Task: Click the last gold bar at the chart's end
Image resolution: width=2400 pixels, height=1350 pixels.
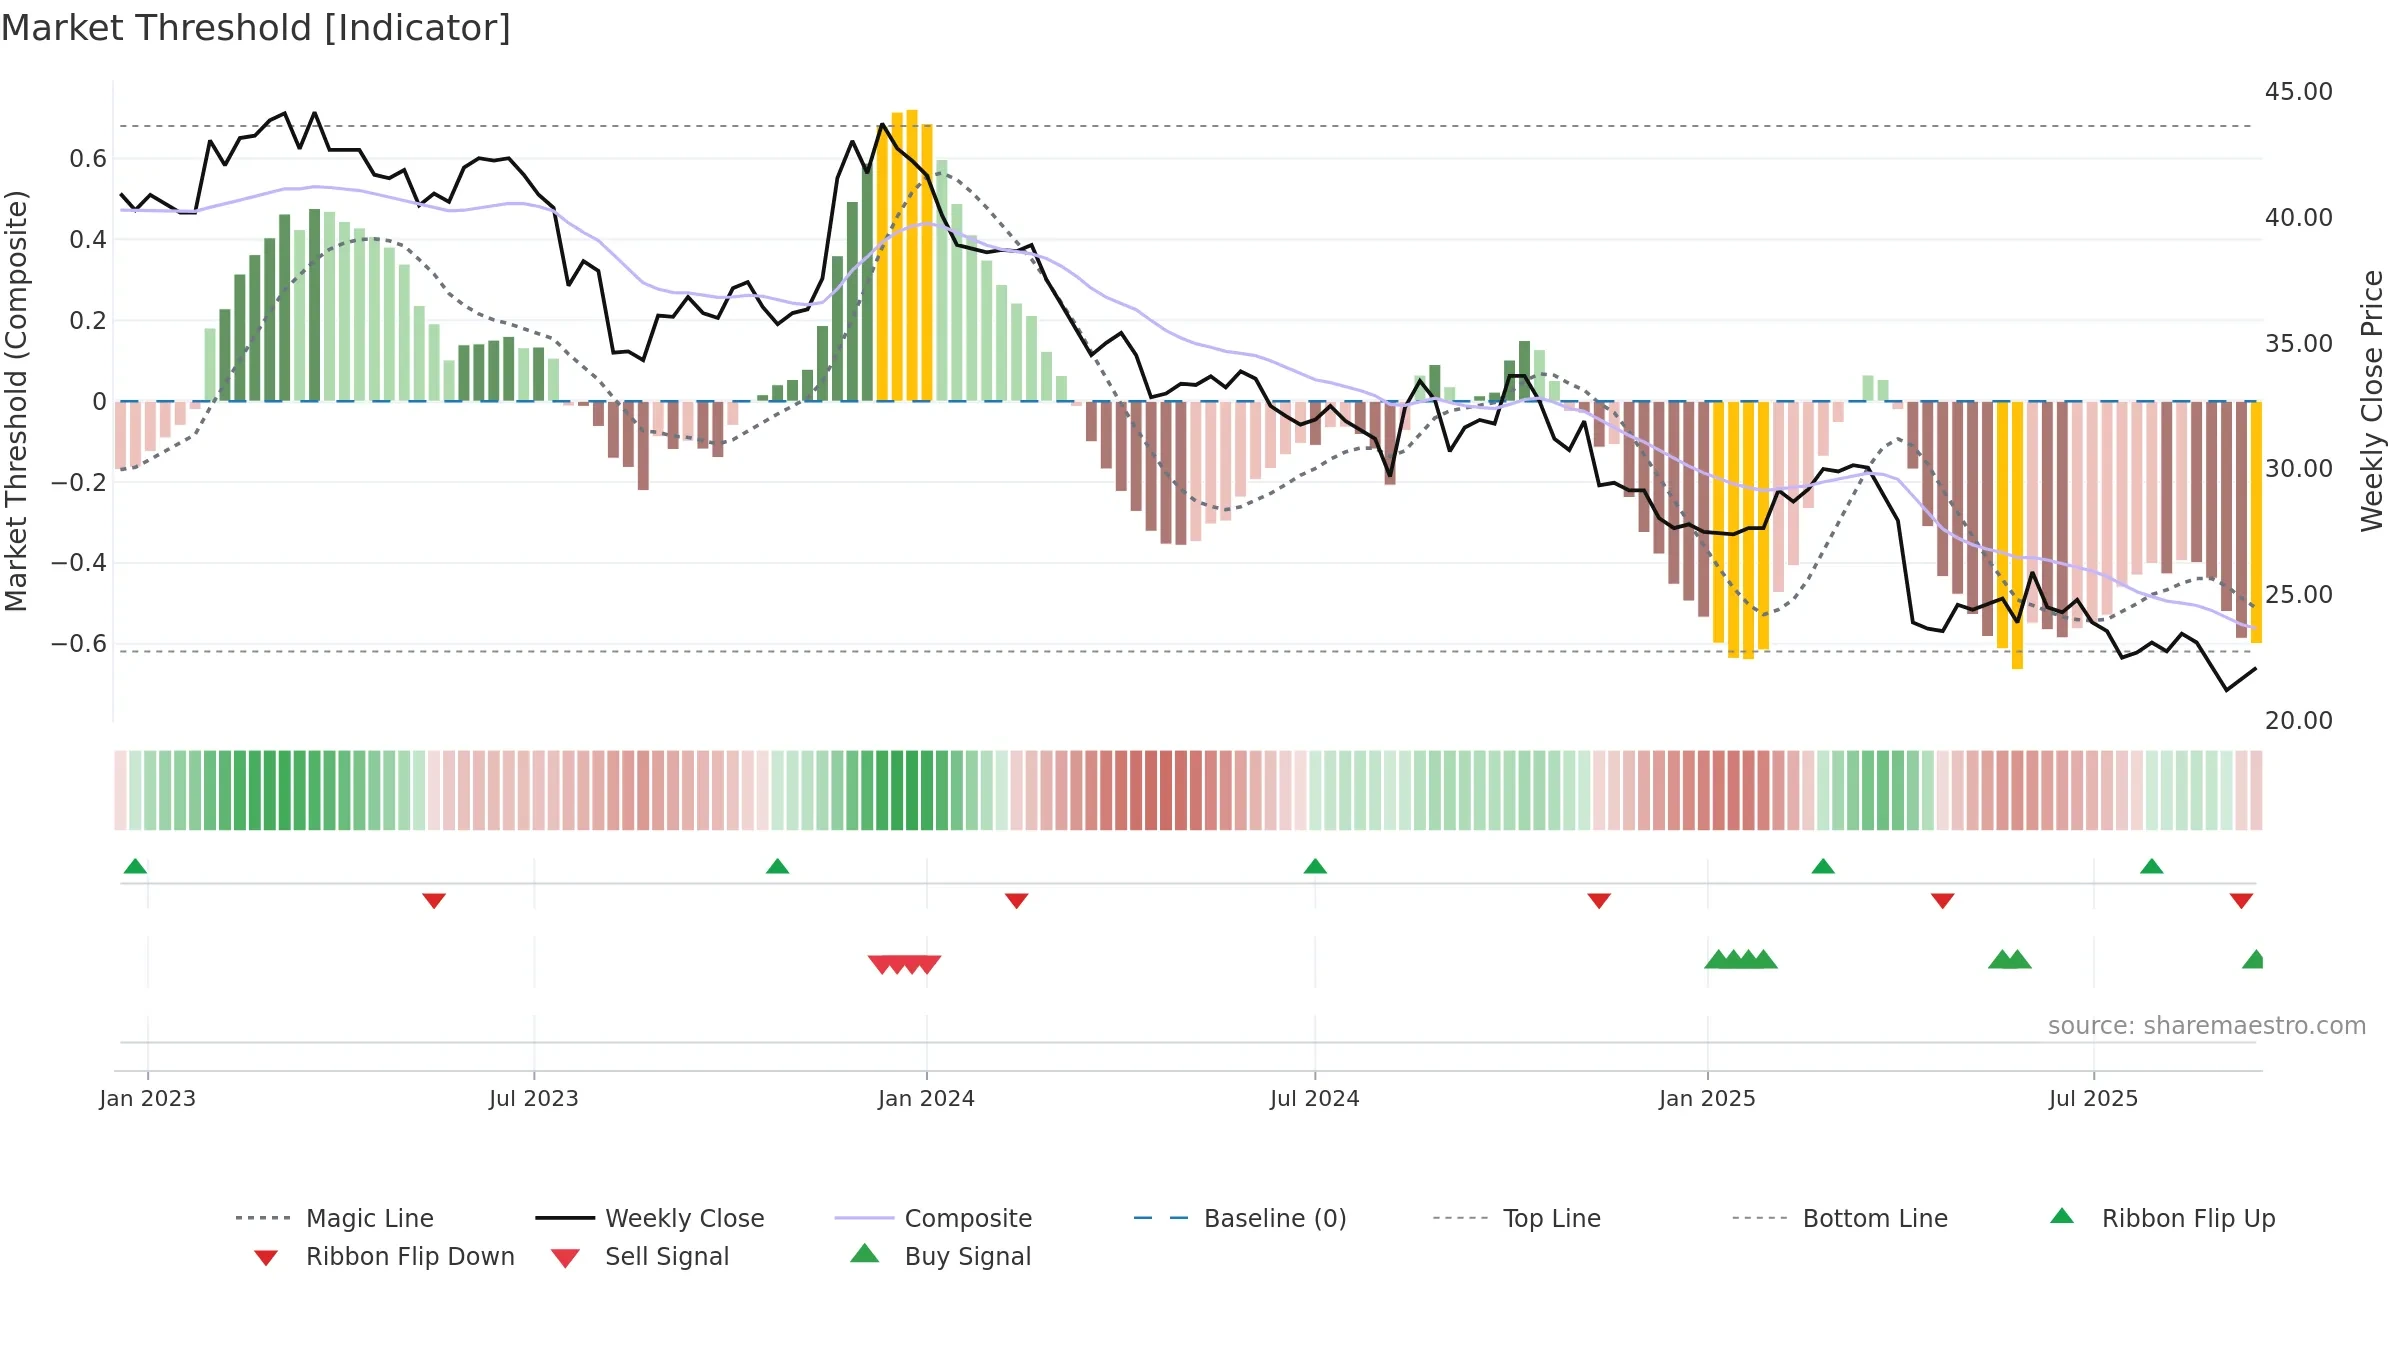Action: (x=2256, y=522)
